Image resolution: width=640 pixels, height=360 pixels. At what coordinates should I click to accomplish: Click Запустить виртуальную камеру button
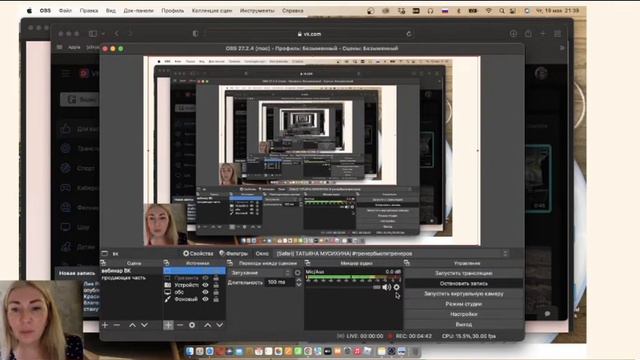[464, 293]
